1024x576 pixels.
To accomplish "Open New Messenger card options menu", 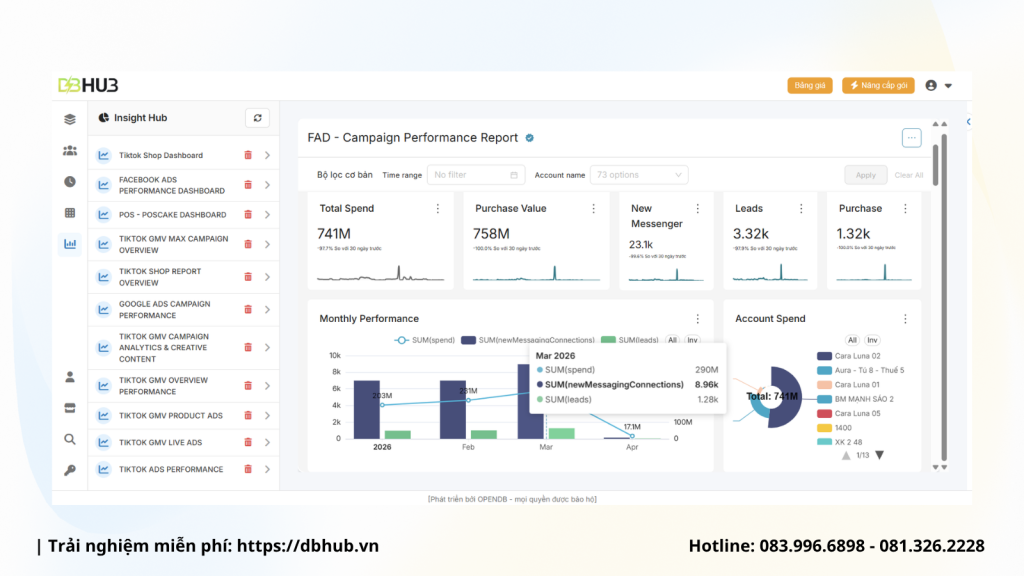I will [697, 208].
